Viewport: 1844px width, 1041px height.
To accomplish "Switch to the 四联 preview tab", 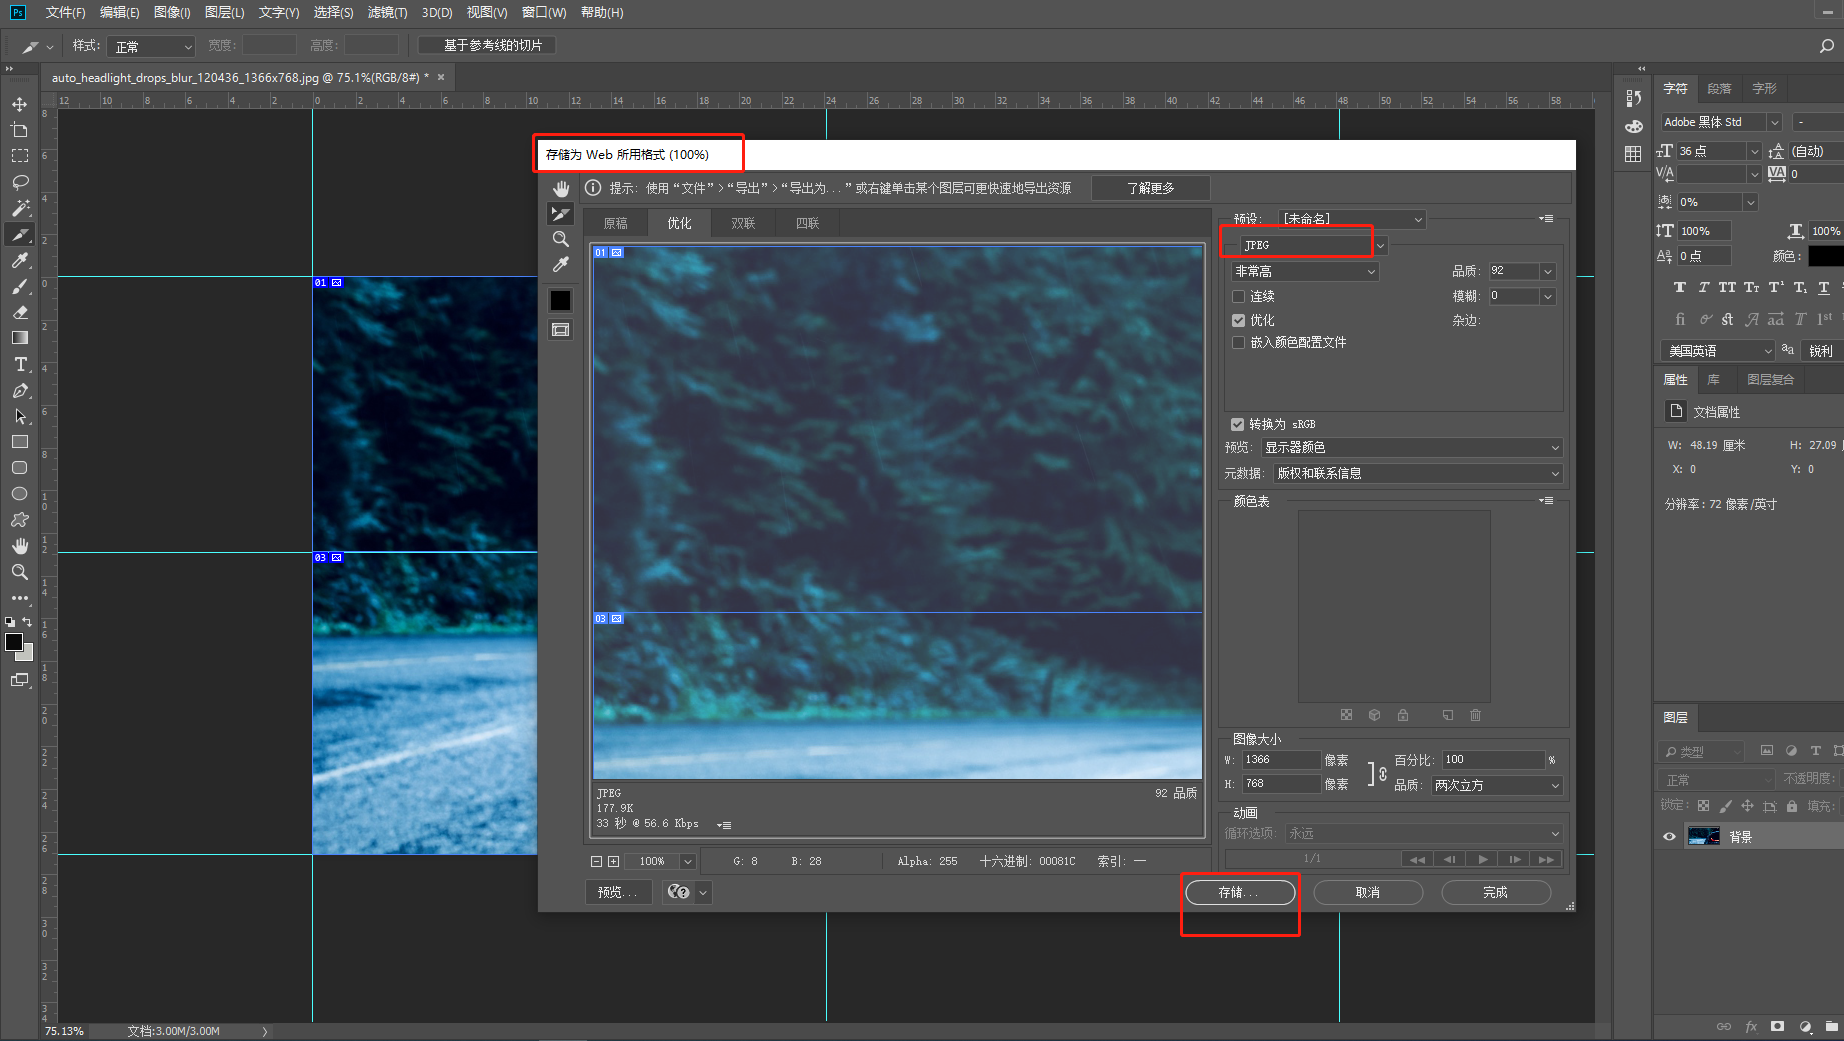I will pos(807,224).
